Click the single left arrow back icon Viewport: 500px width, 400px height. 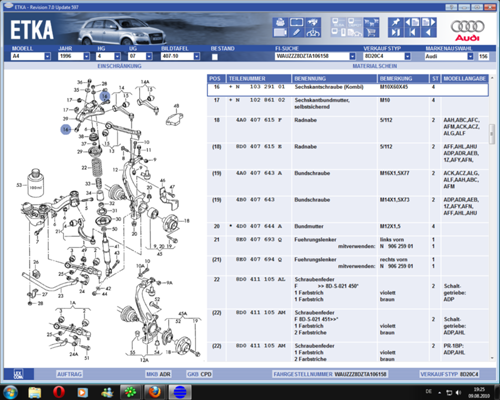pyautogui.click(x=428, y=32)
